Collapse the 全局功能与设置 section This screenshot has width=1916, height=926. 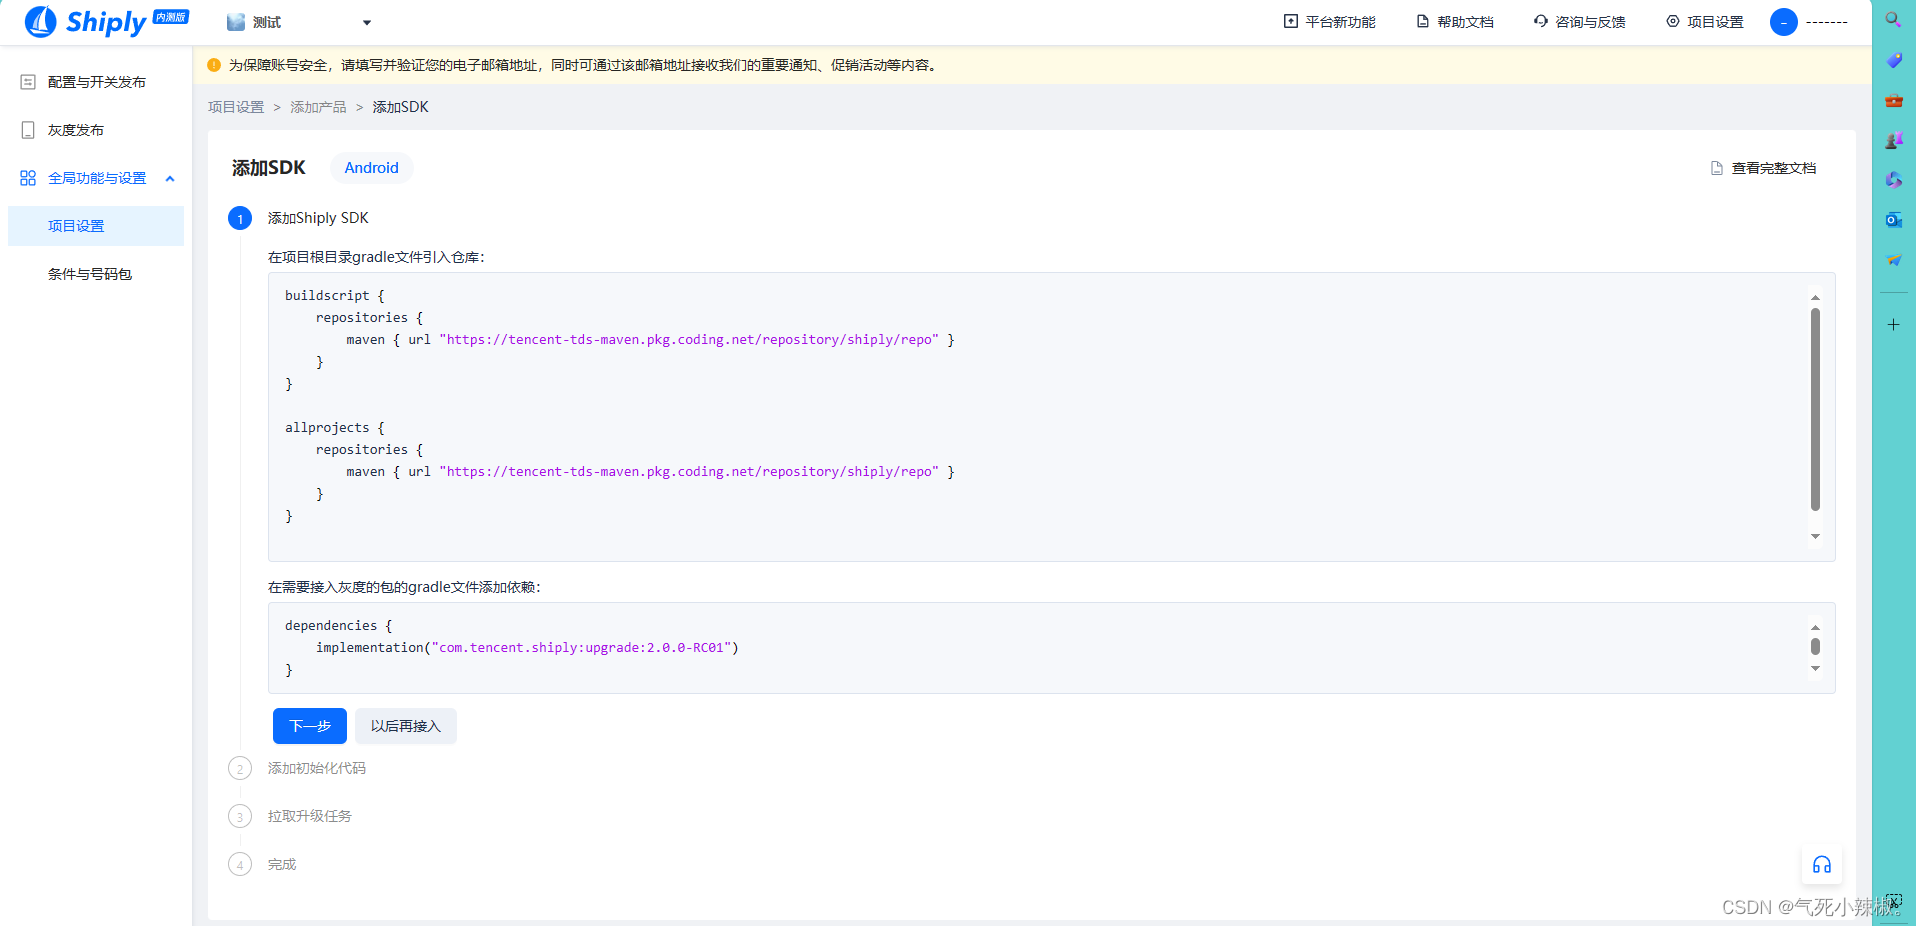coord(169,178)
